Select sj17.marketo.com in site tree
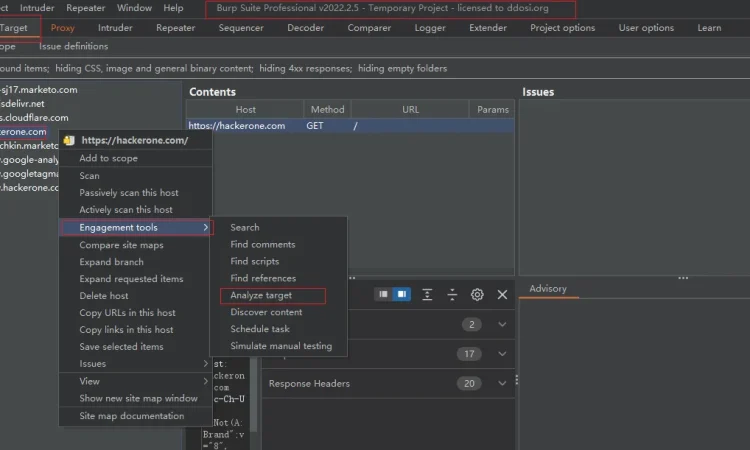The image size is (750, 450). pos(39,90)
